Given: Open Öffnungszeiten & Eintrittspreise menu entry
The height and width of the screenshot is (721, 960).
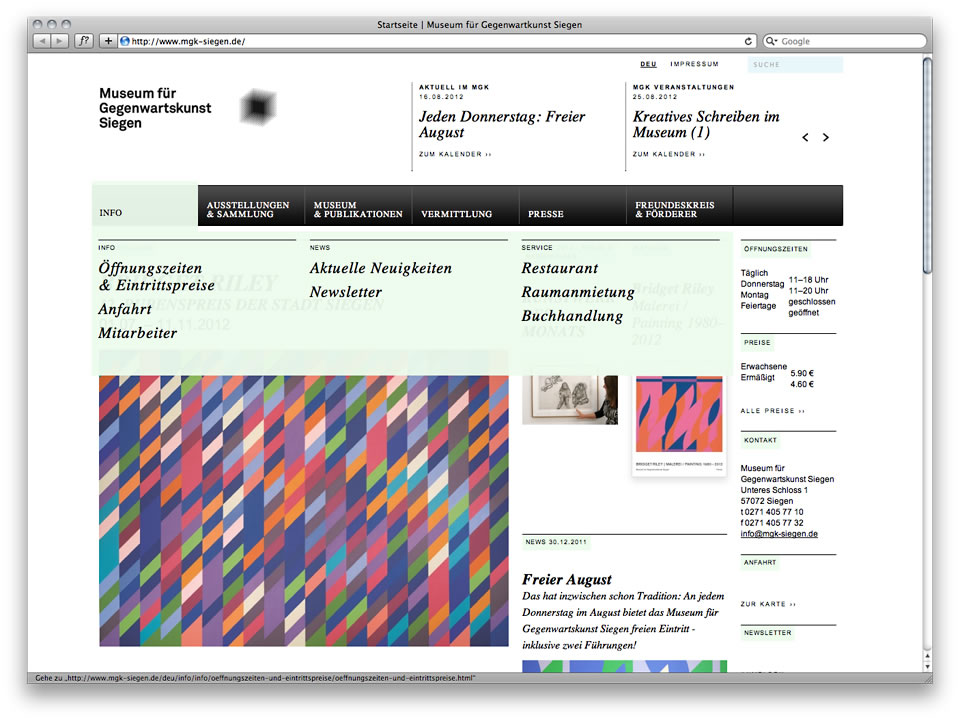Looking at the screenshot, I should coord(157,277).
